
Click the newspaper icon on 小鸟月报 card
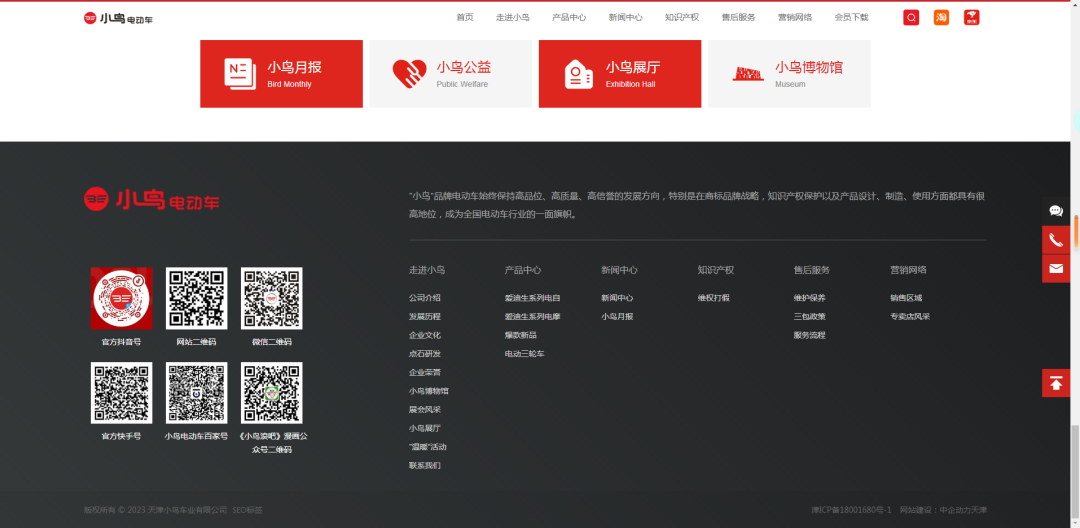coord(240,74)
